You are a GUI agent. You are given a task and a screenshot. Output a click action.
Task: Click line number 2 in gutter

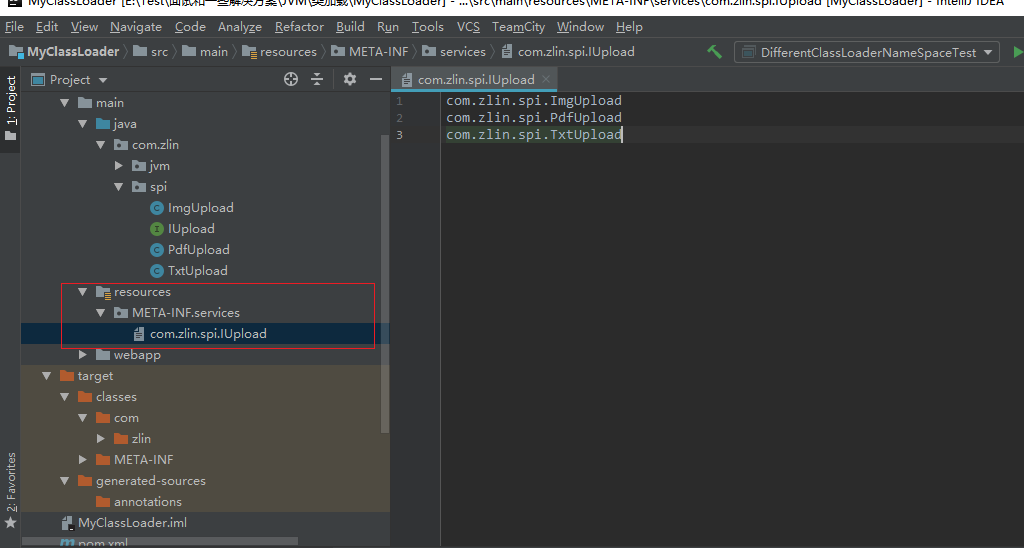click(399, 118)
